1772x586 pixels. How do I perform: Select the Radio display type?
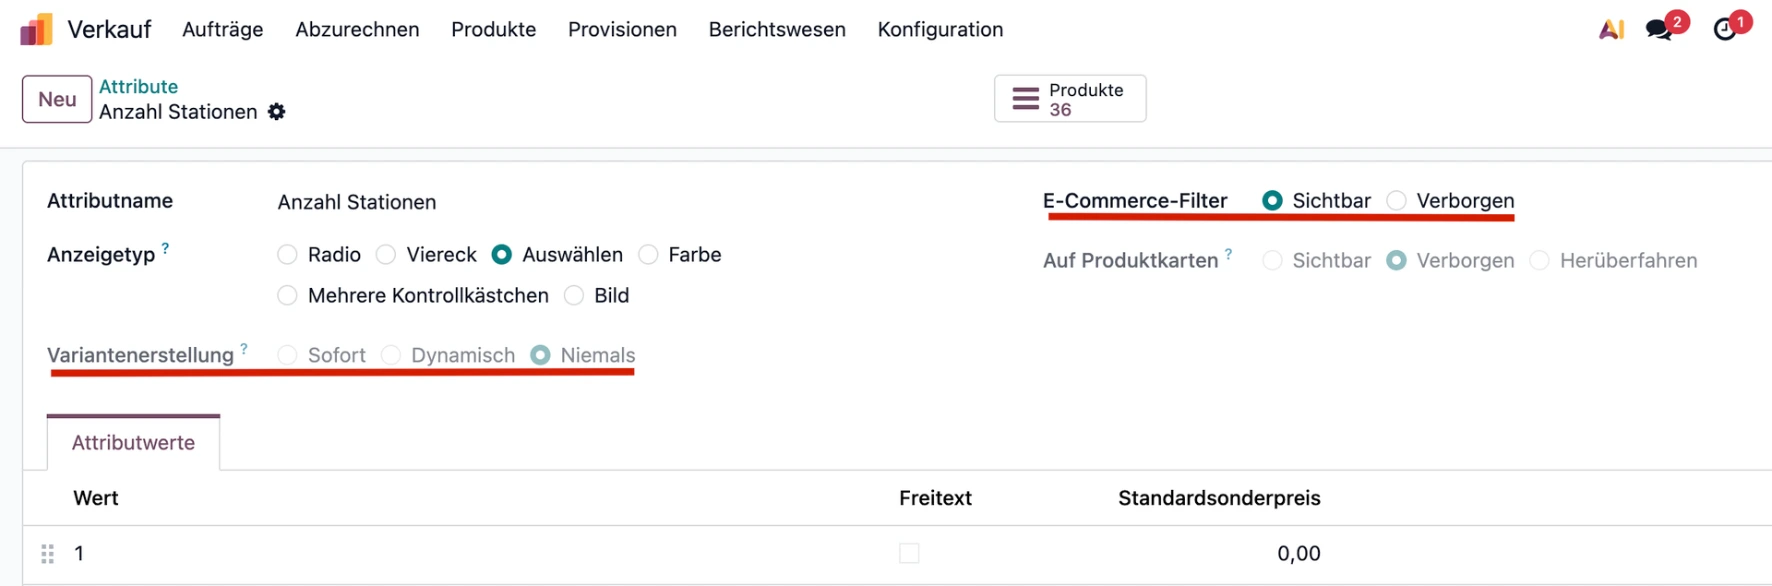[287, 254]
